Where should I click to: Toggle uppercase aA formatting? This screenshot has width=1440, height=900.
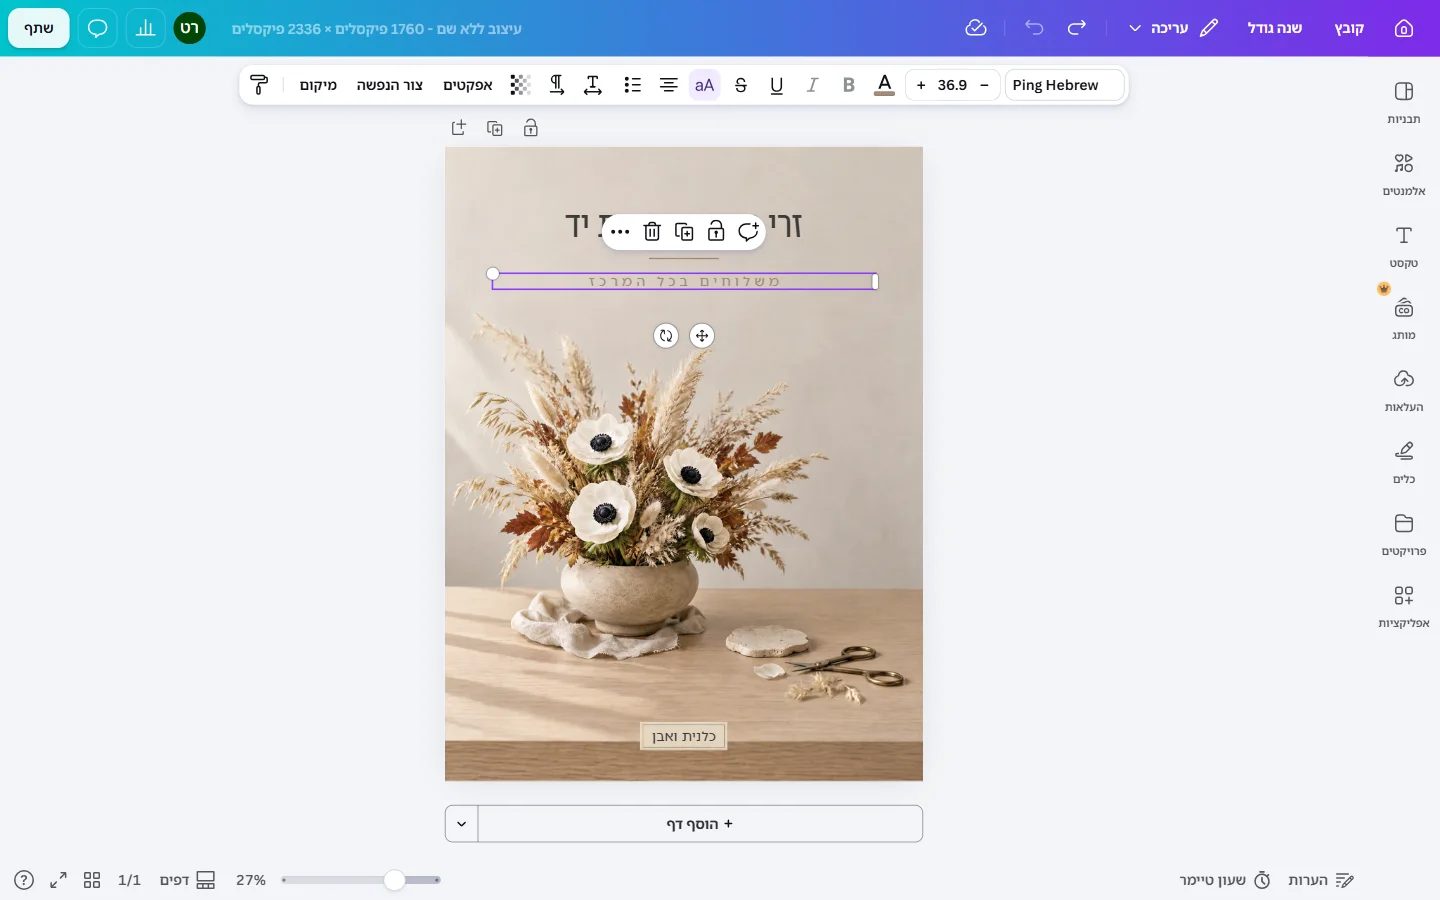(705, 85)
